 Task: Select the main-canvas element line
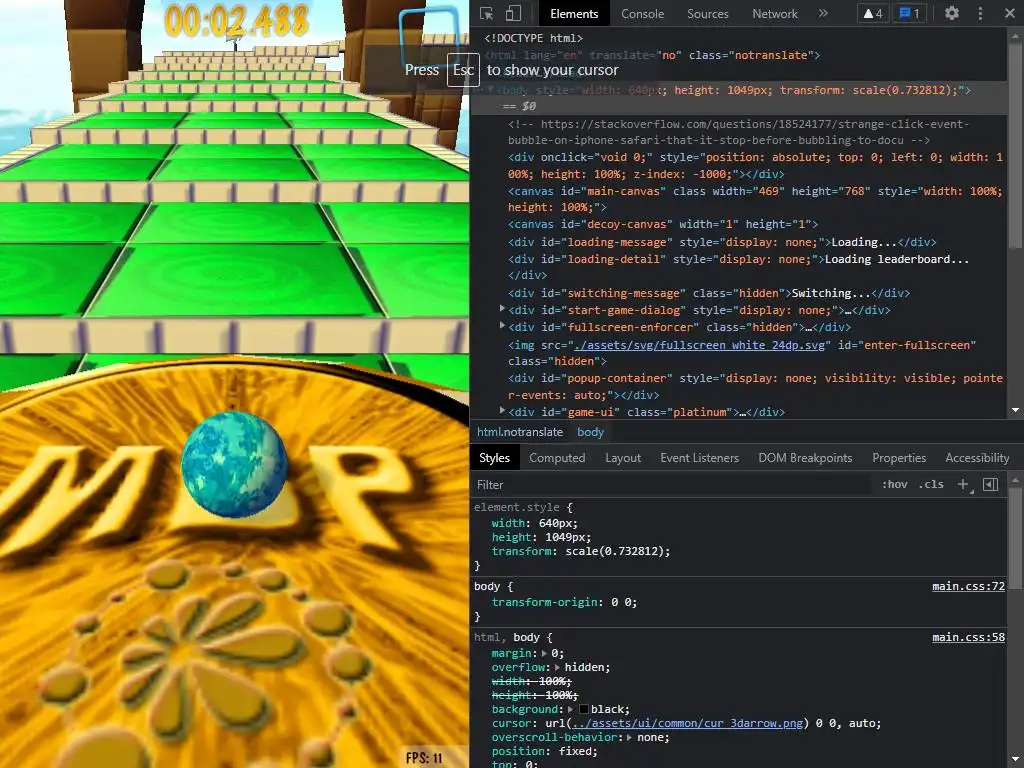click(x=755, y=199)
